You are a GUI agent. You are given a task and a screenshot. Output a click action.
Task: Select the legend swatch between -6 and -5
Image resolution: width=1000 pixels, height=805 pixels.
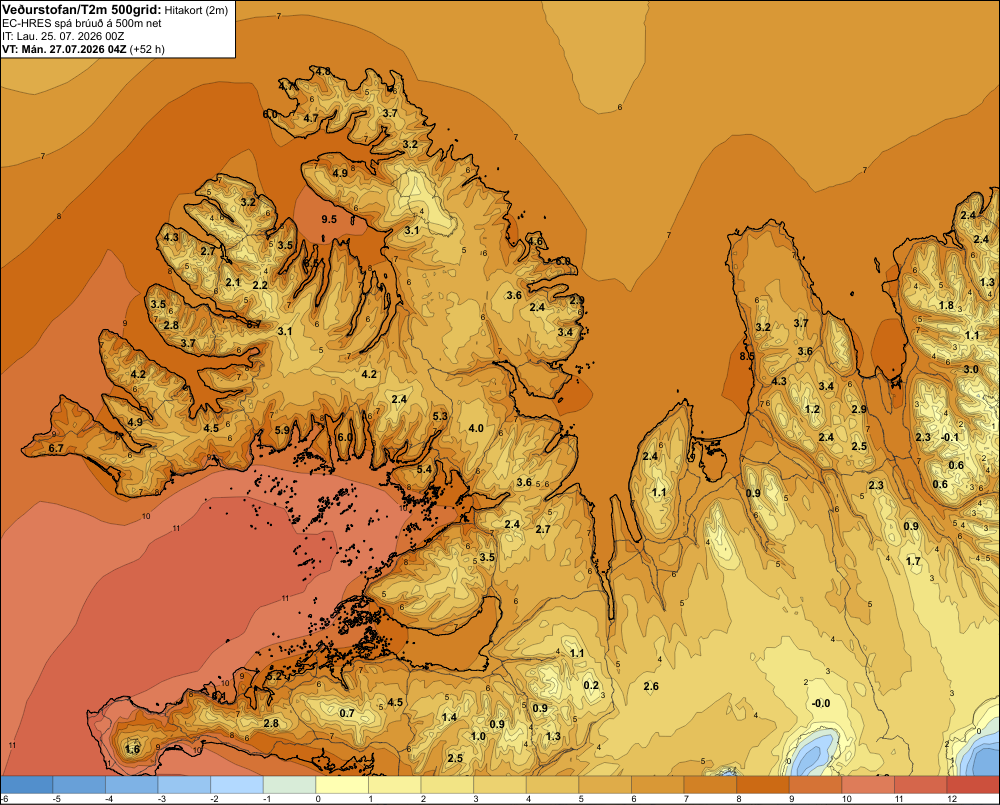tap(27, 784)
